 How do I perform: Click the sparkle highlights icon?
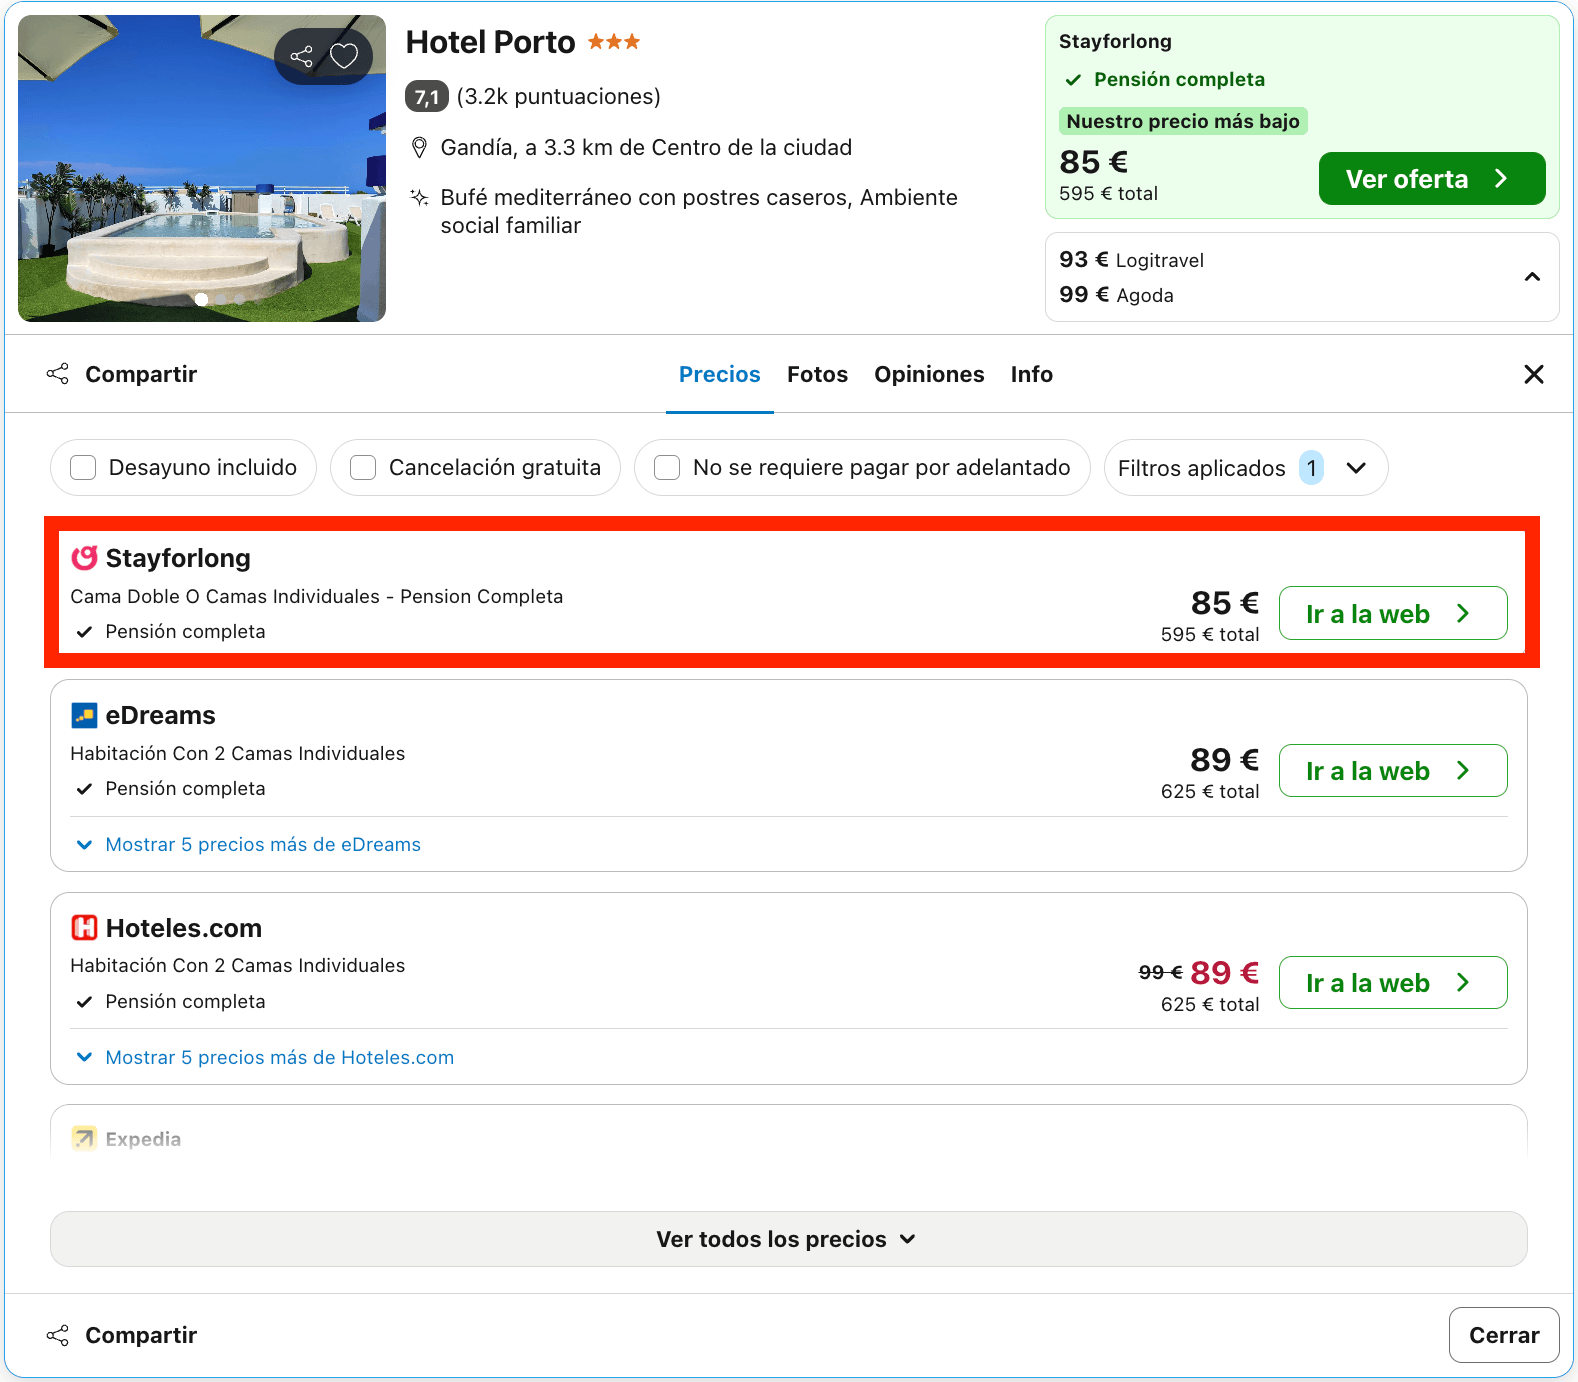(x=420, y=197)
